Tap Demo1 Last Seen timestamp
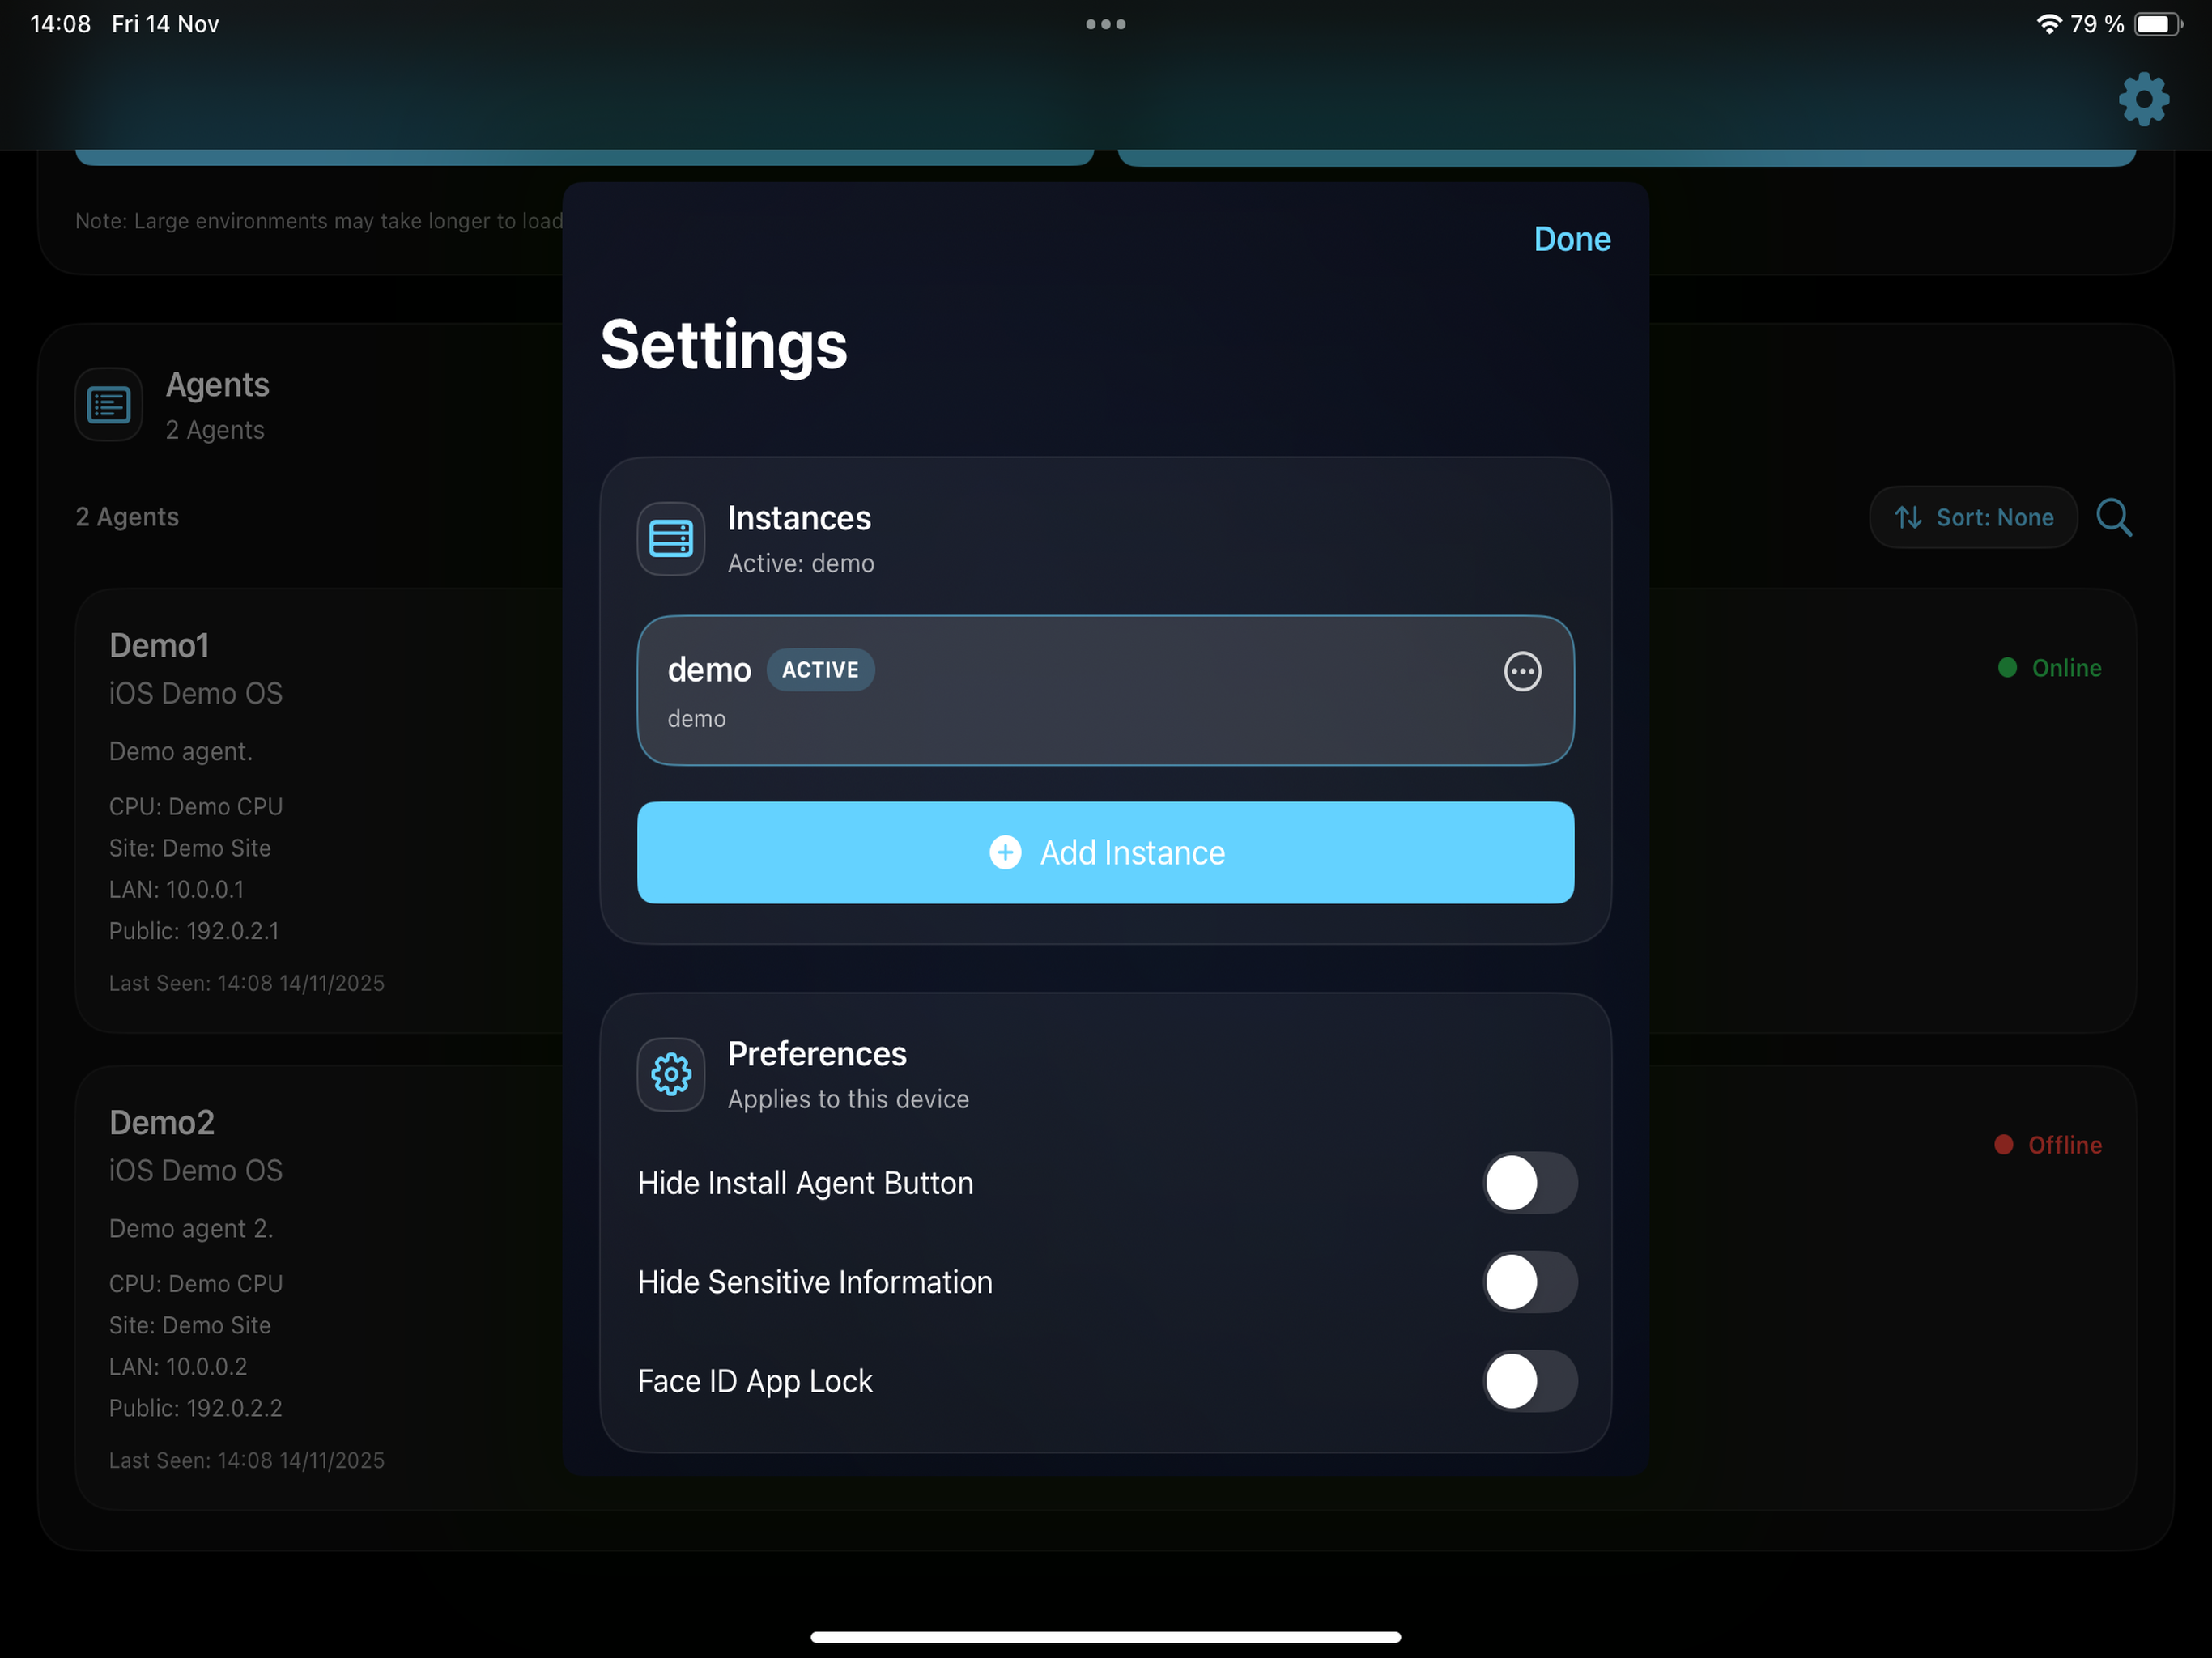Screen dimensions: 2212x1658 coord(247,983)
